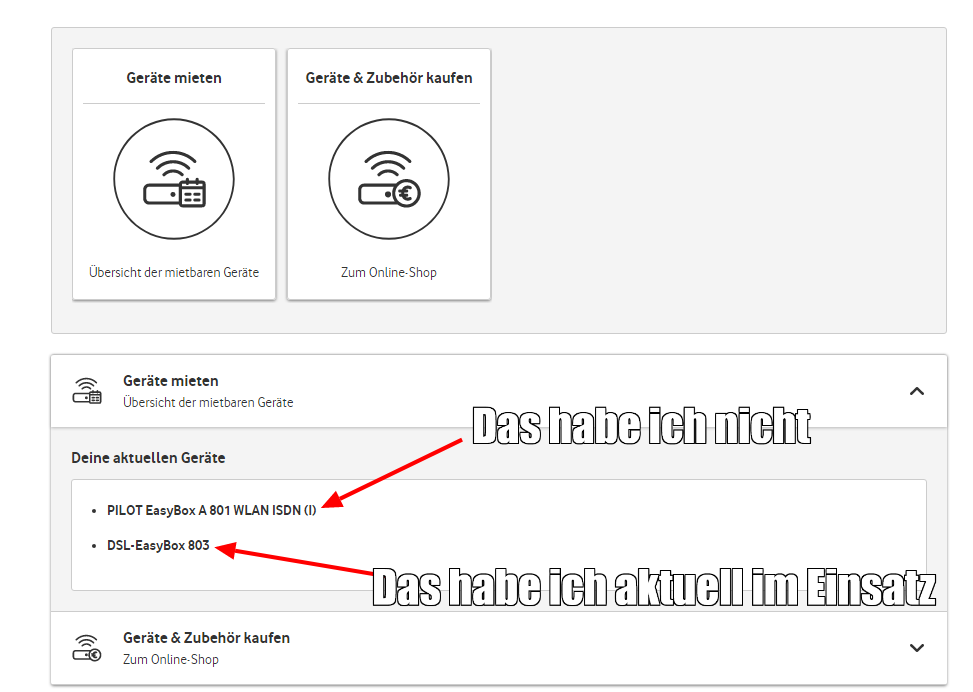973x692 pixels.
Task: Open the Geräte mieten panel chevron
Action: tap(917, 391)
